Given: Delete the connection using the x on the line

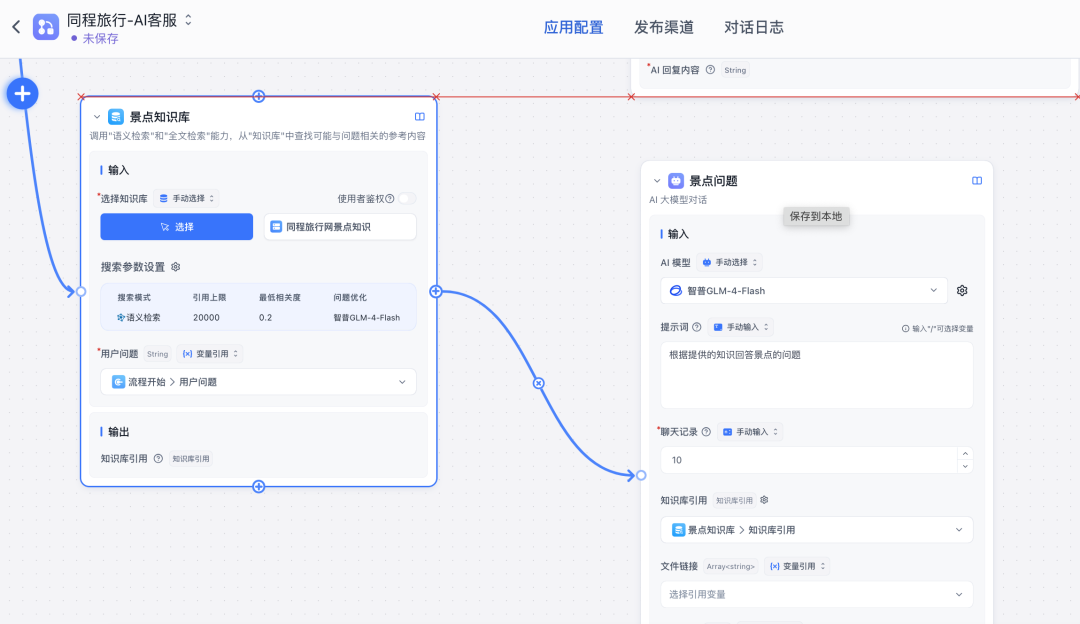Looking at the screenshot, I should [539, 383].
